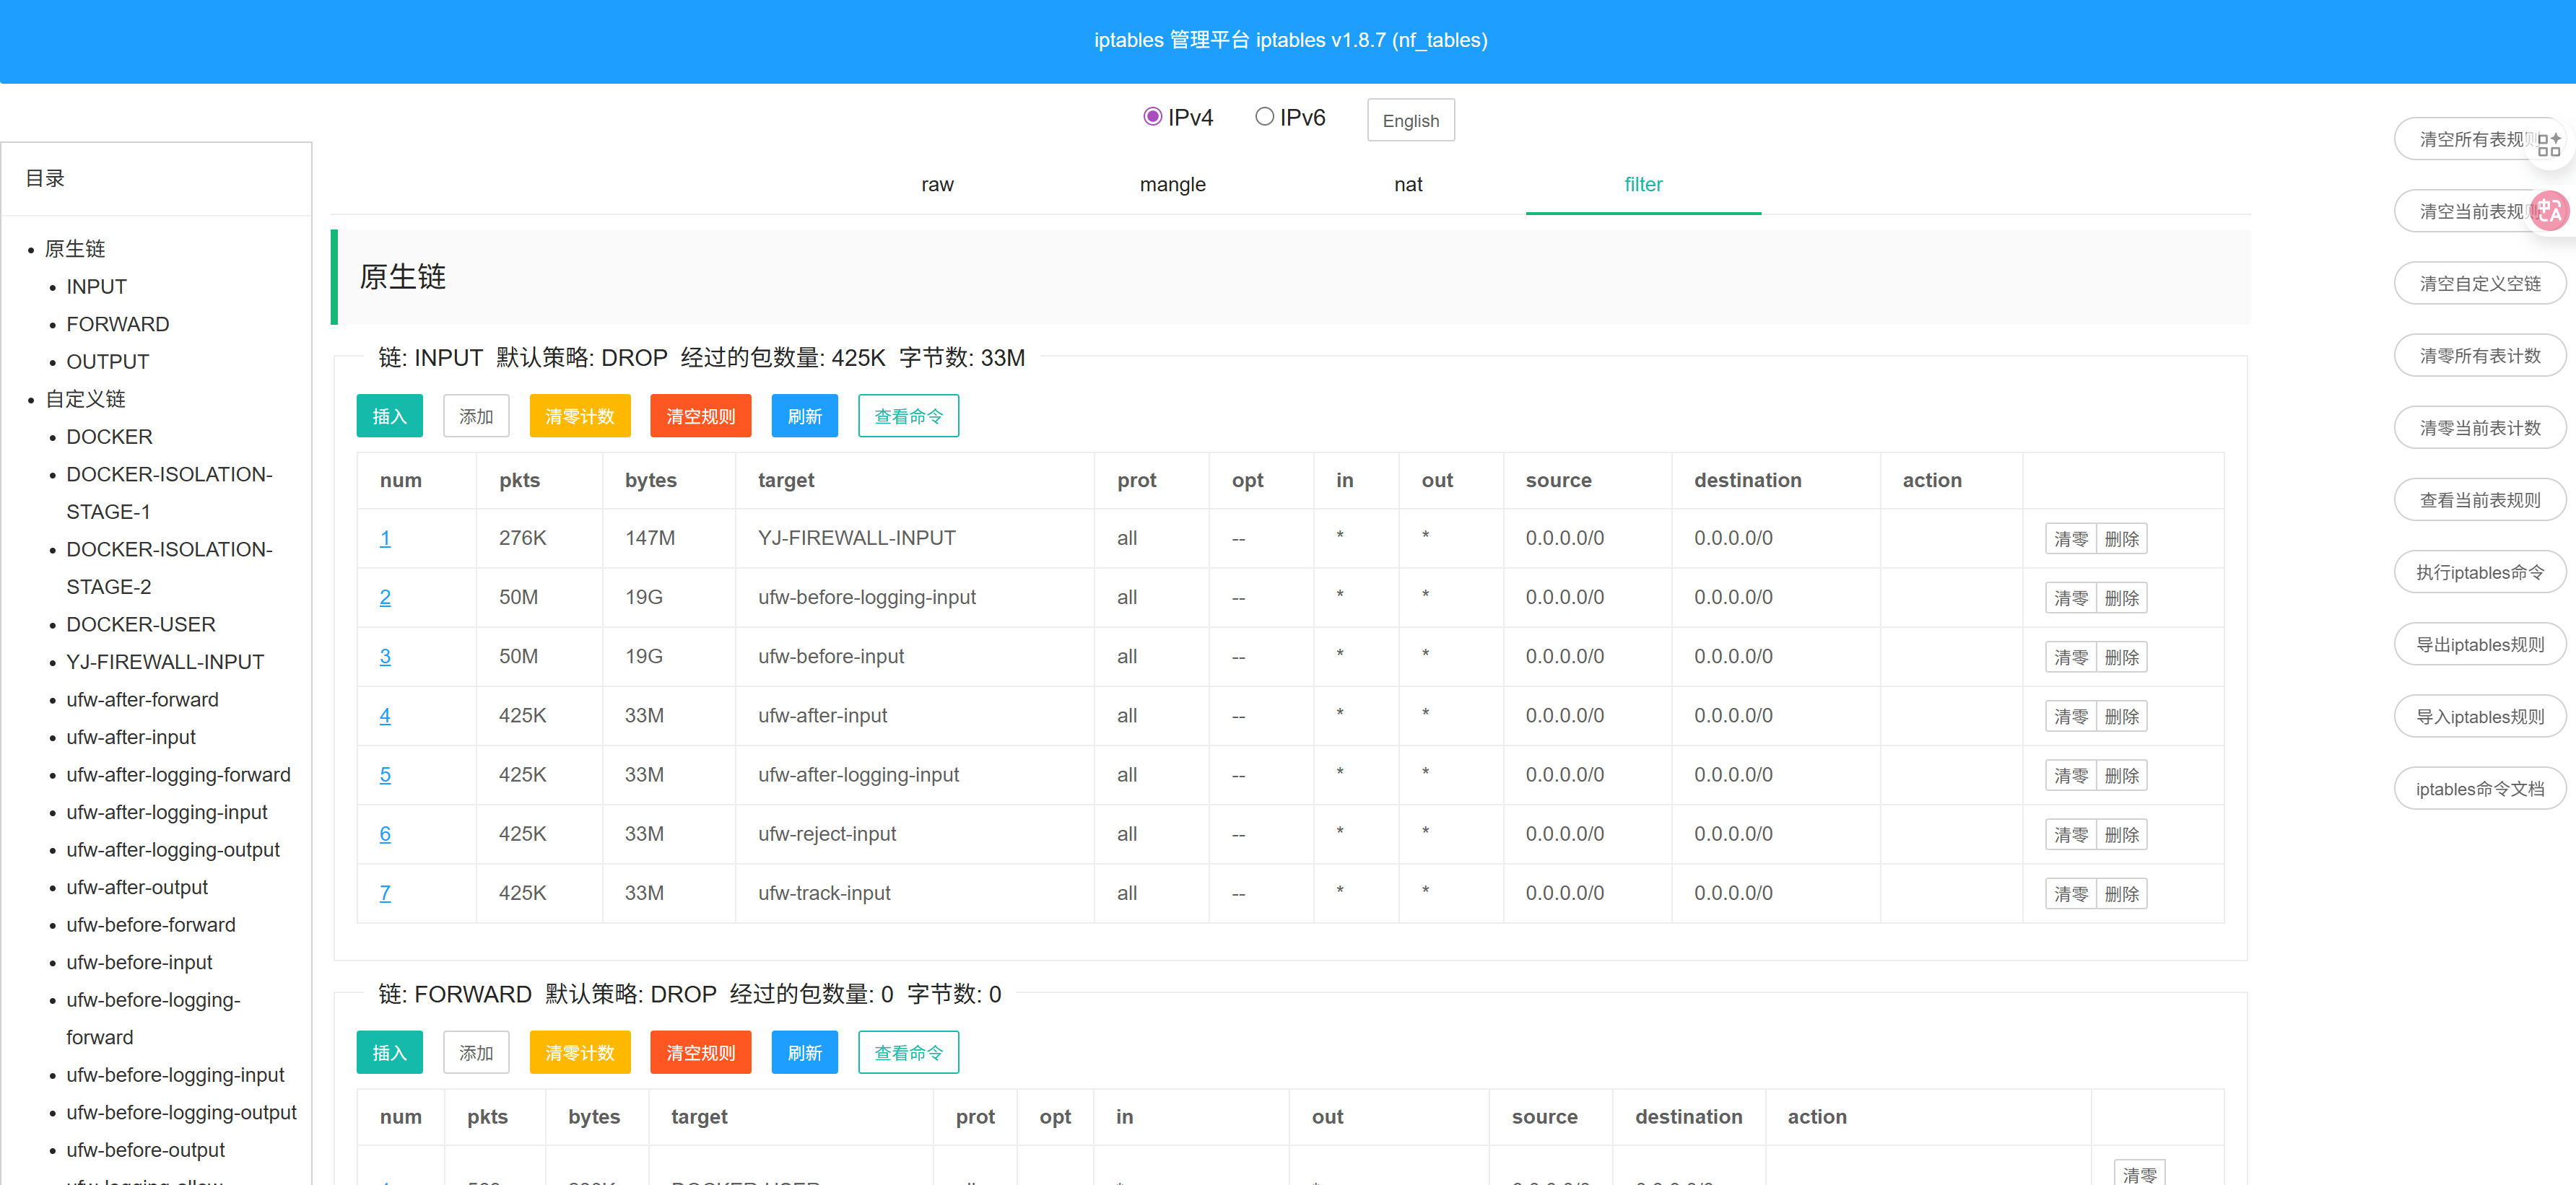Screen dimensions: 2576x1185
Task: Click 清零 for ufw-reject-input rule
Action: coord(2070,834)
